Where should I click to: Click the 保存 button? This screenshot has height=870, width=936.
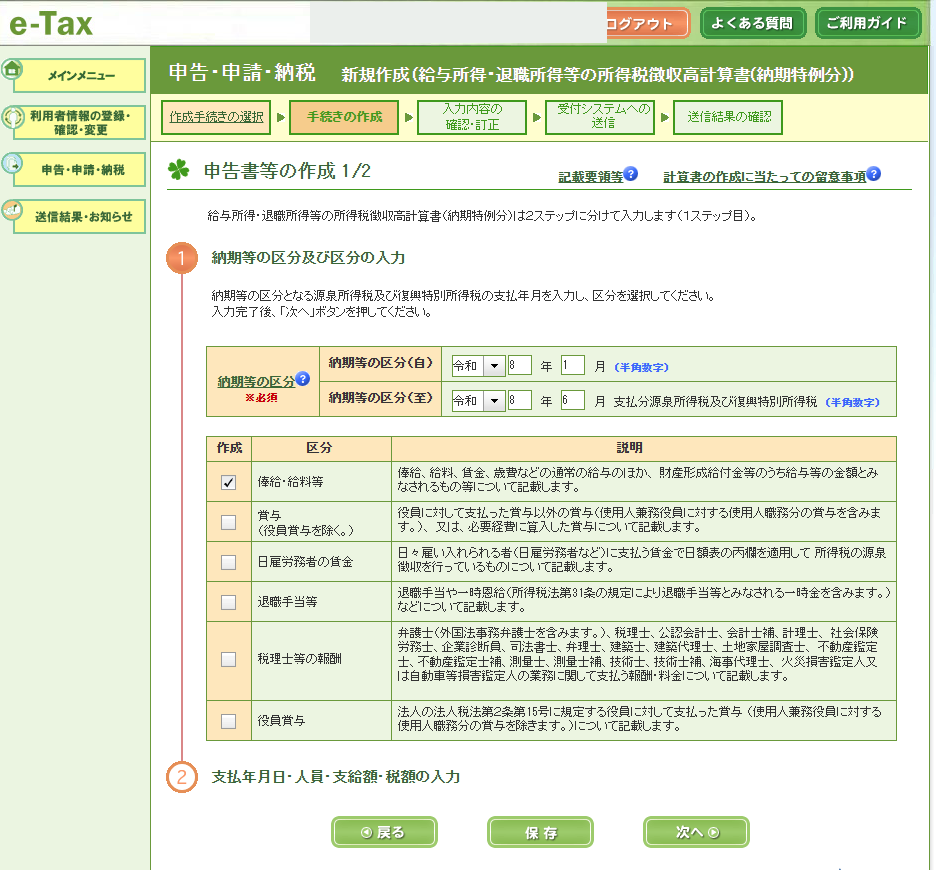(x=540, y=832)
